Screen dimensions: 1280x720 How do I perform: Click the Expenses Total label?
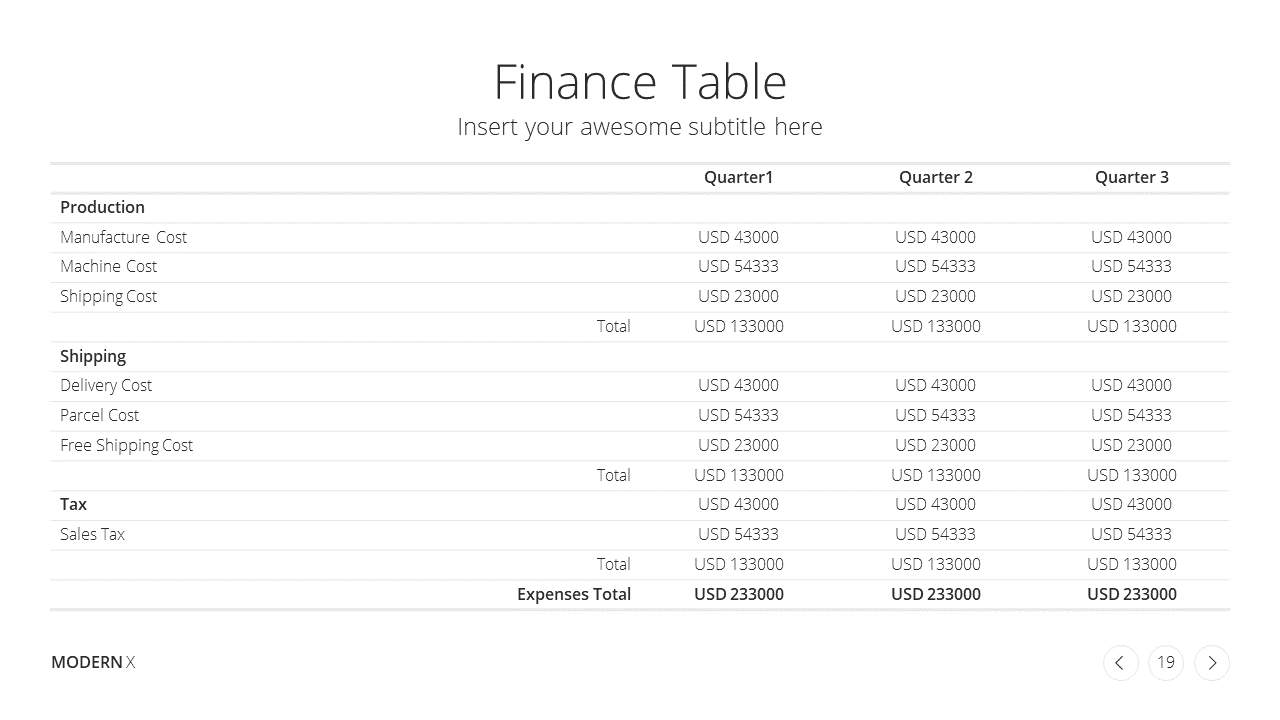coord(574,594)
